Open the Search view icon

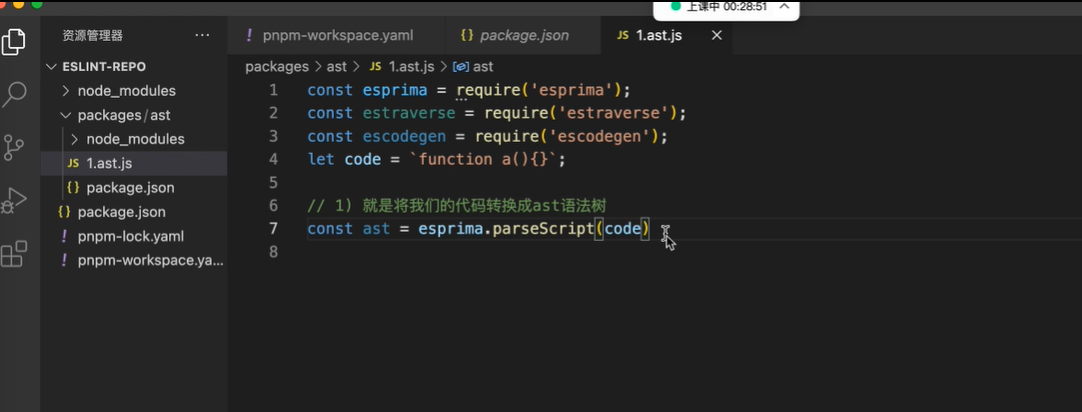coord(14,95)
